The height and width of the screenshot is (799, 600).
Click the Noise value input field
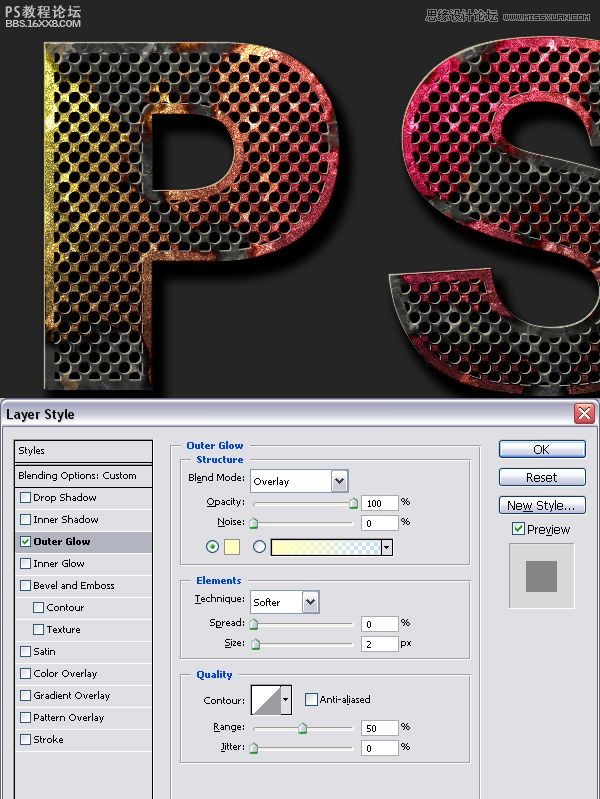380,523
